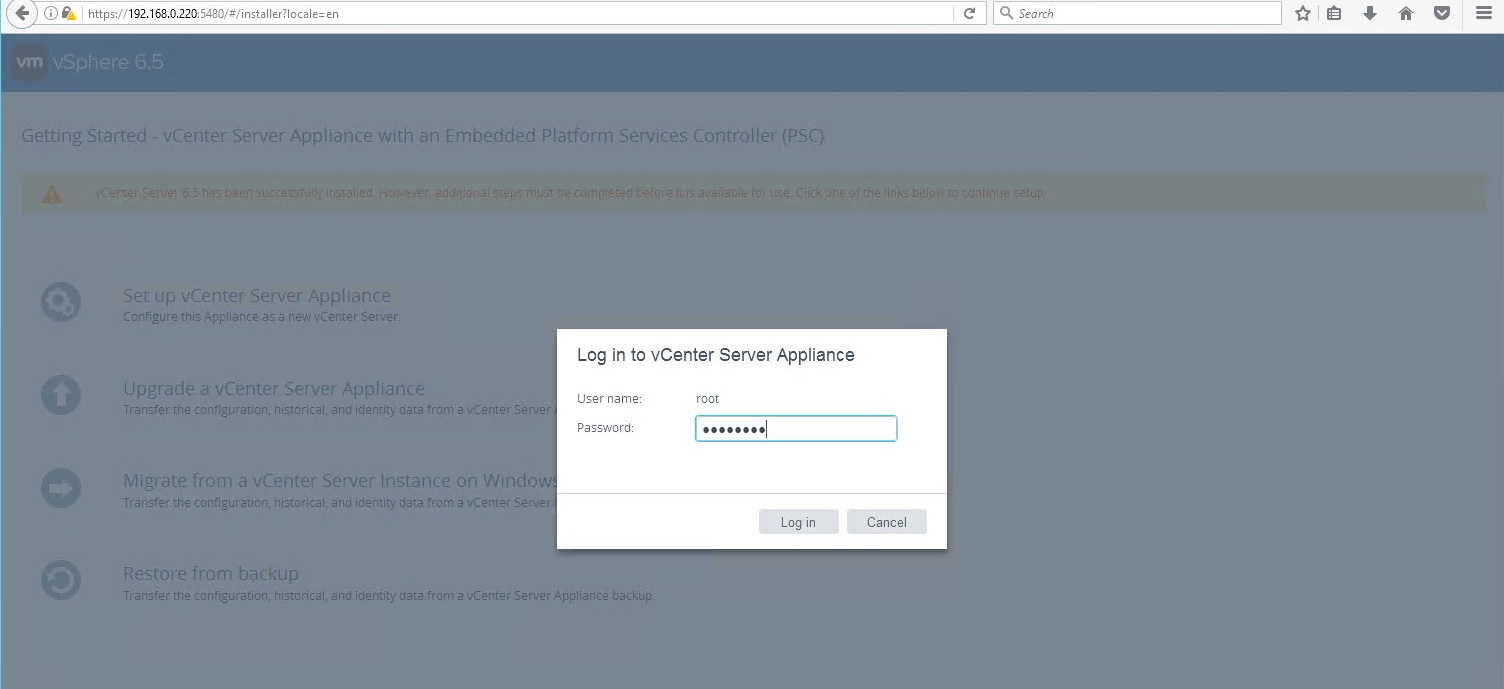This screenshot has height=689, width=1504.
Task: Show bookmarks list icon in toolbar
Action: 1335,14
